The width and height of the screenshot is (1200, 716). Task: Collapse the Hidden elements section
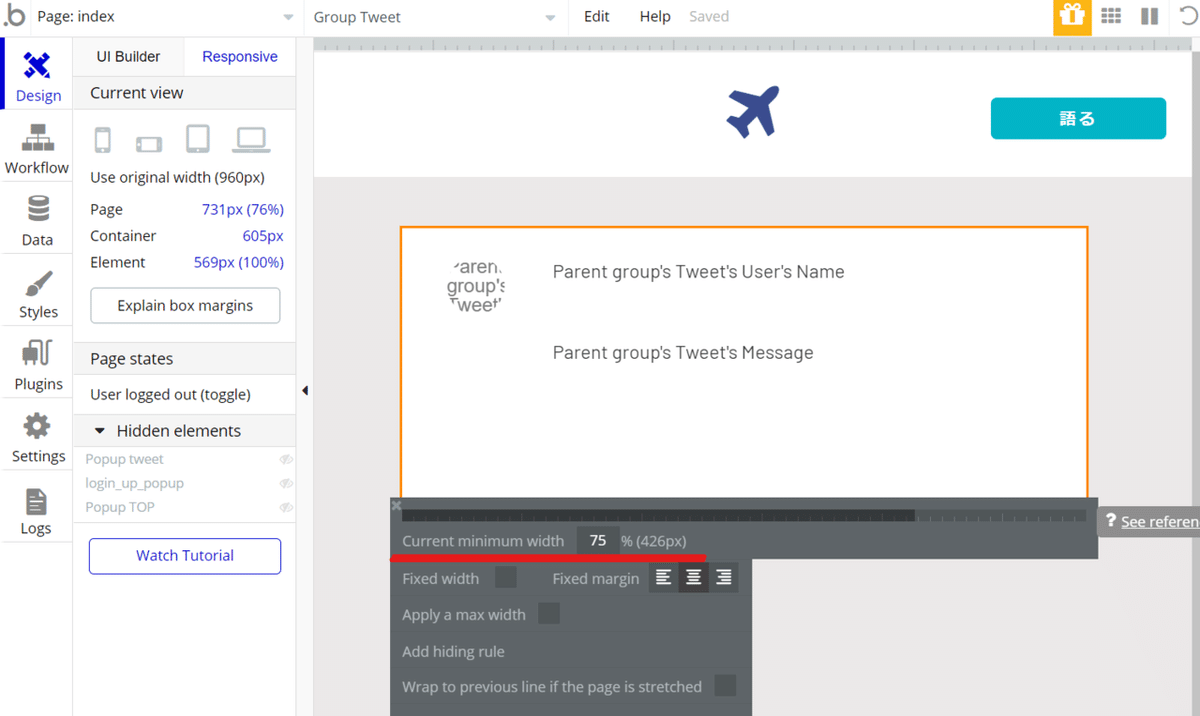click(x=100, y=431)
